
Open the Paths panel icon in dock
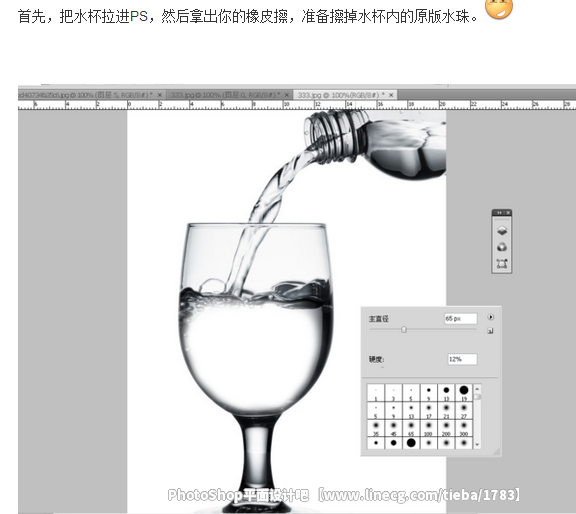click(502, 263)
